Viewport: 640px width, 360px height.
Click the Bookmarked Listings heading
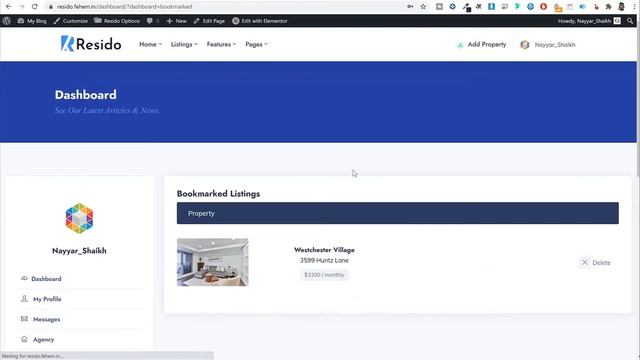tap(218, 193)
